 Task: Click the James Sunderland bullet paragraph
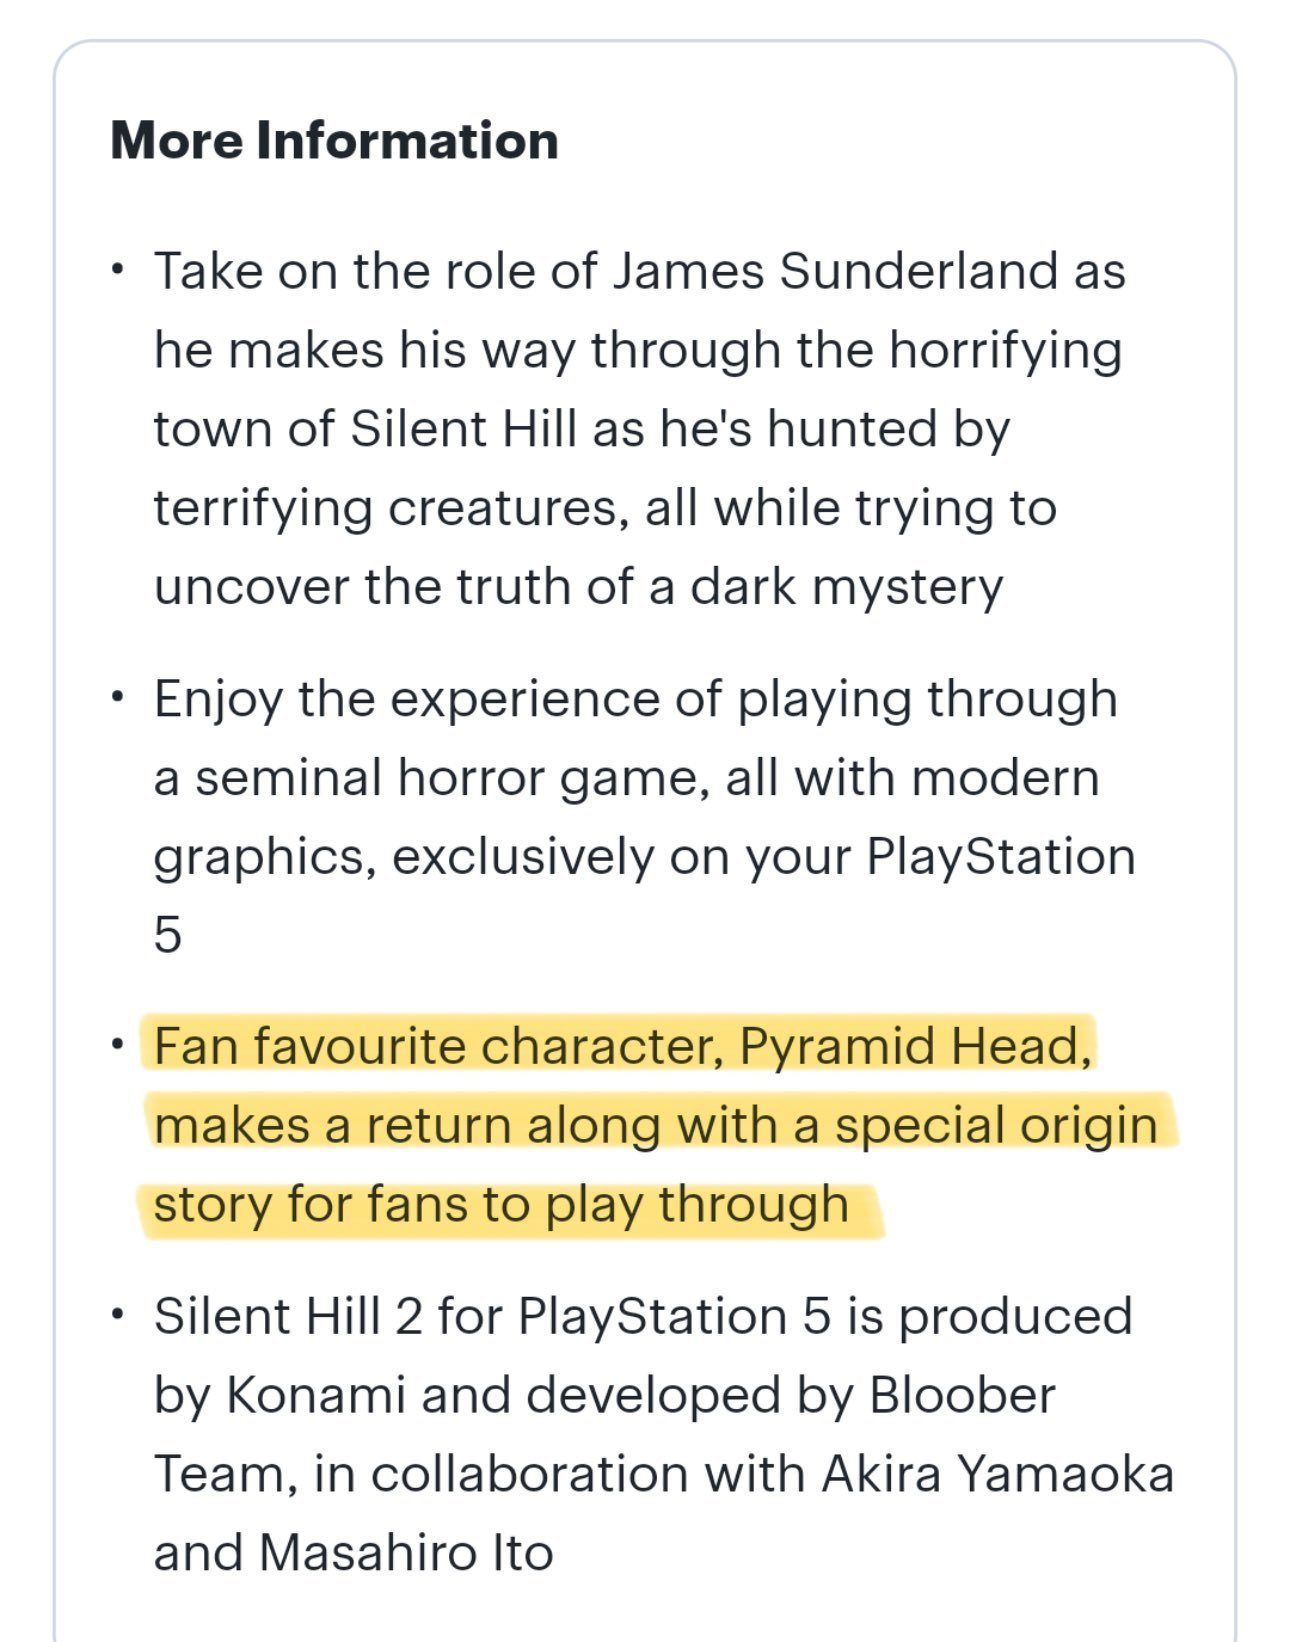(x=640, y=428)
